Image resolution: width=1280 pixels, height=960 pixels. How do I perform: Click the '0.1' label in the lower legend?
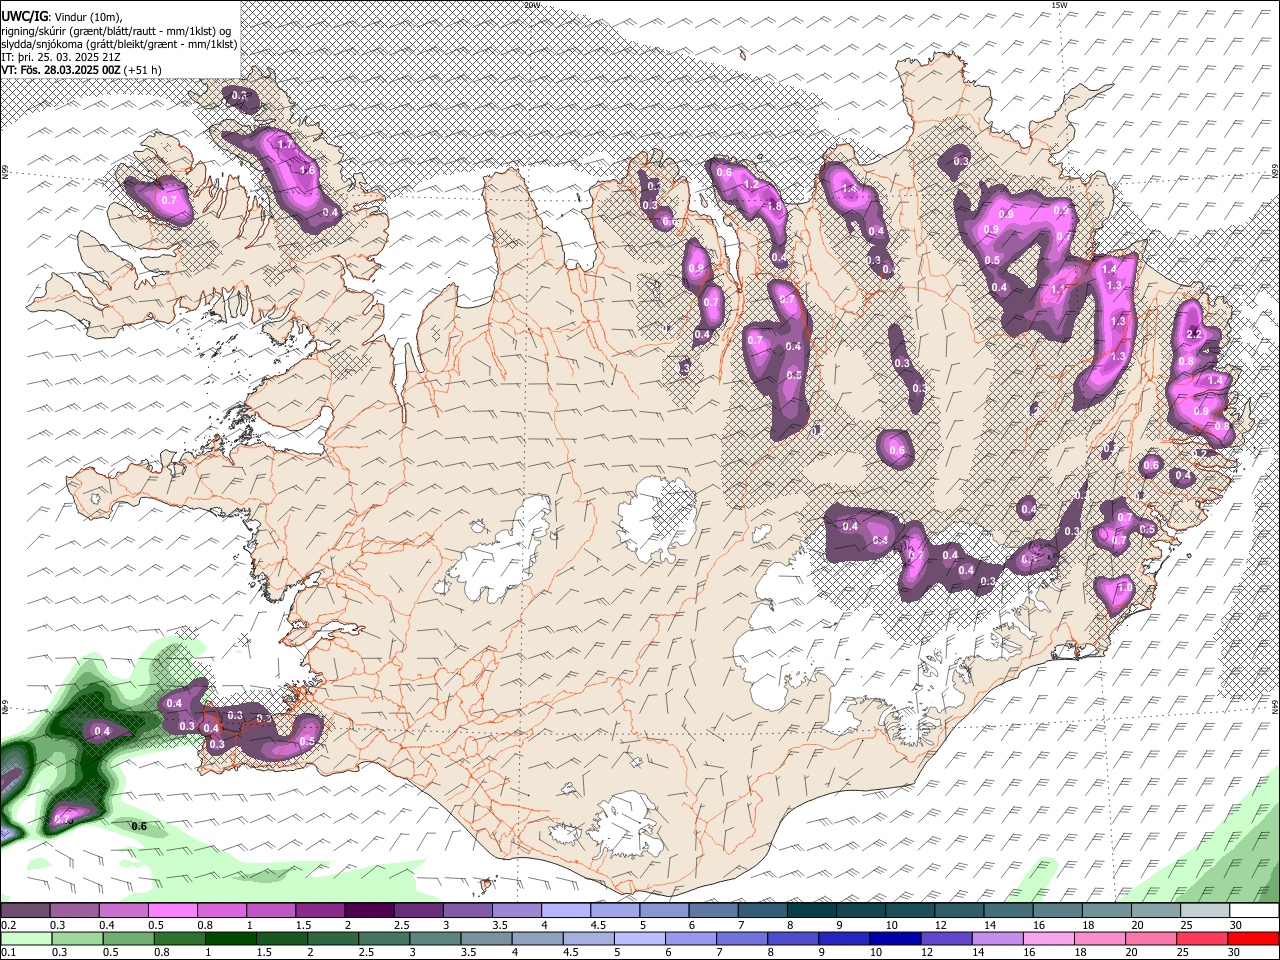tap(8, 952)
